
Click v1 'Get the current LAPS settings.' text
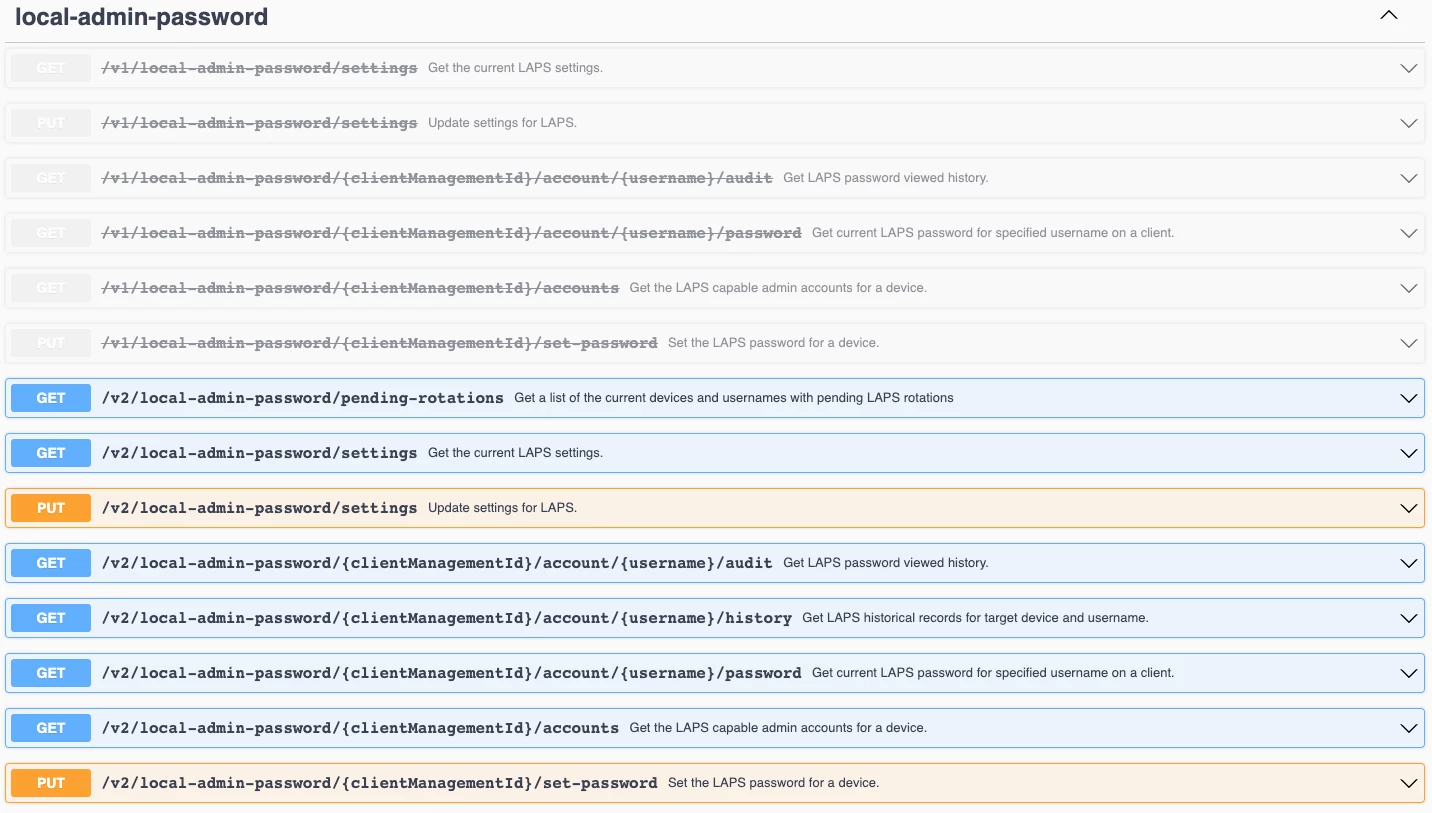coord(516,68)
